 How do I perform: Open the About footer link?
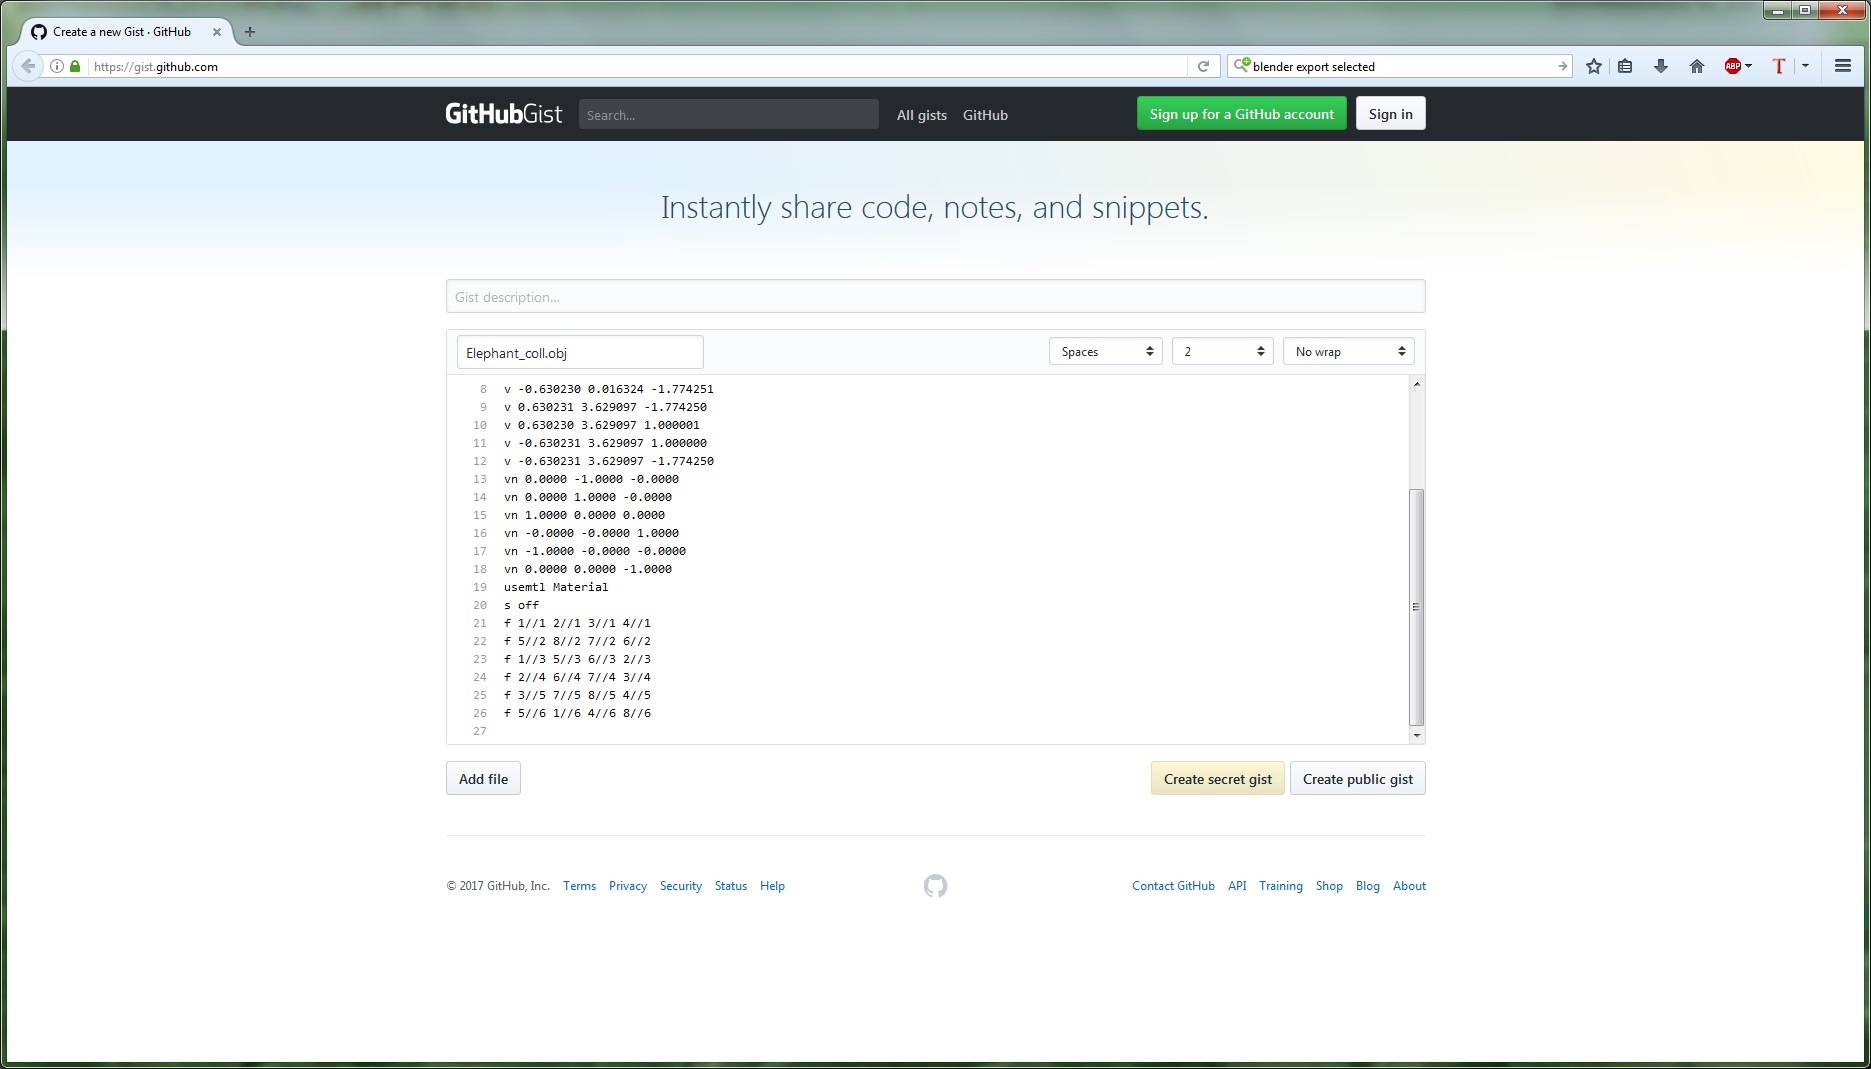pyautogui.click(x=1409, y=886)
